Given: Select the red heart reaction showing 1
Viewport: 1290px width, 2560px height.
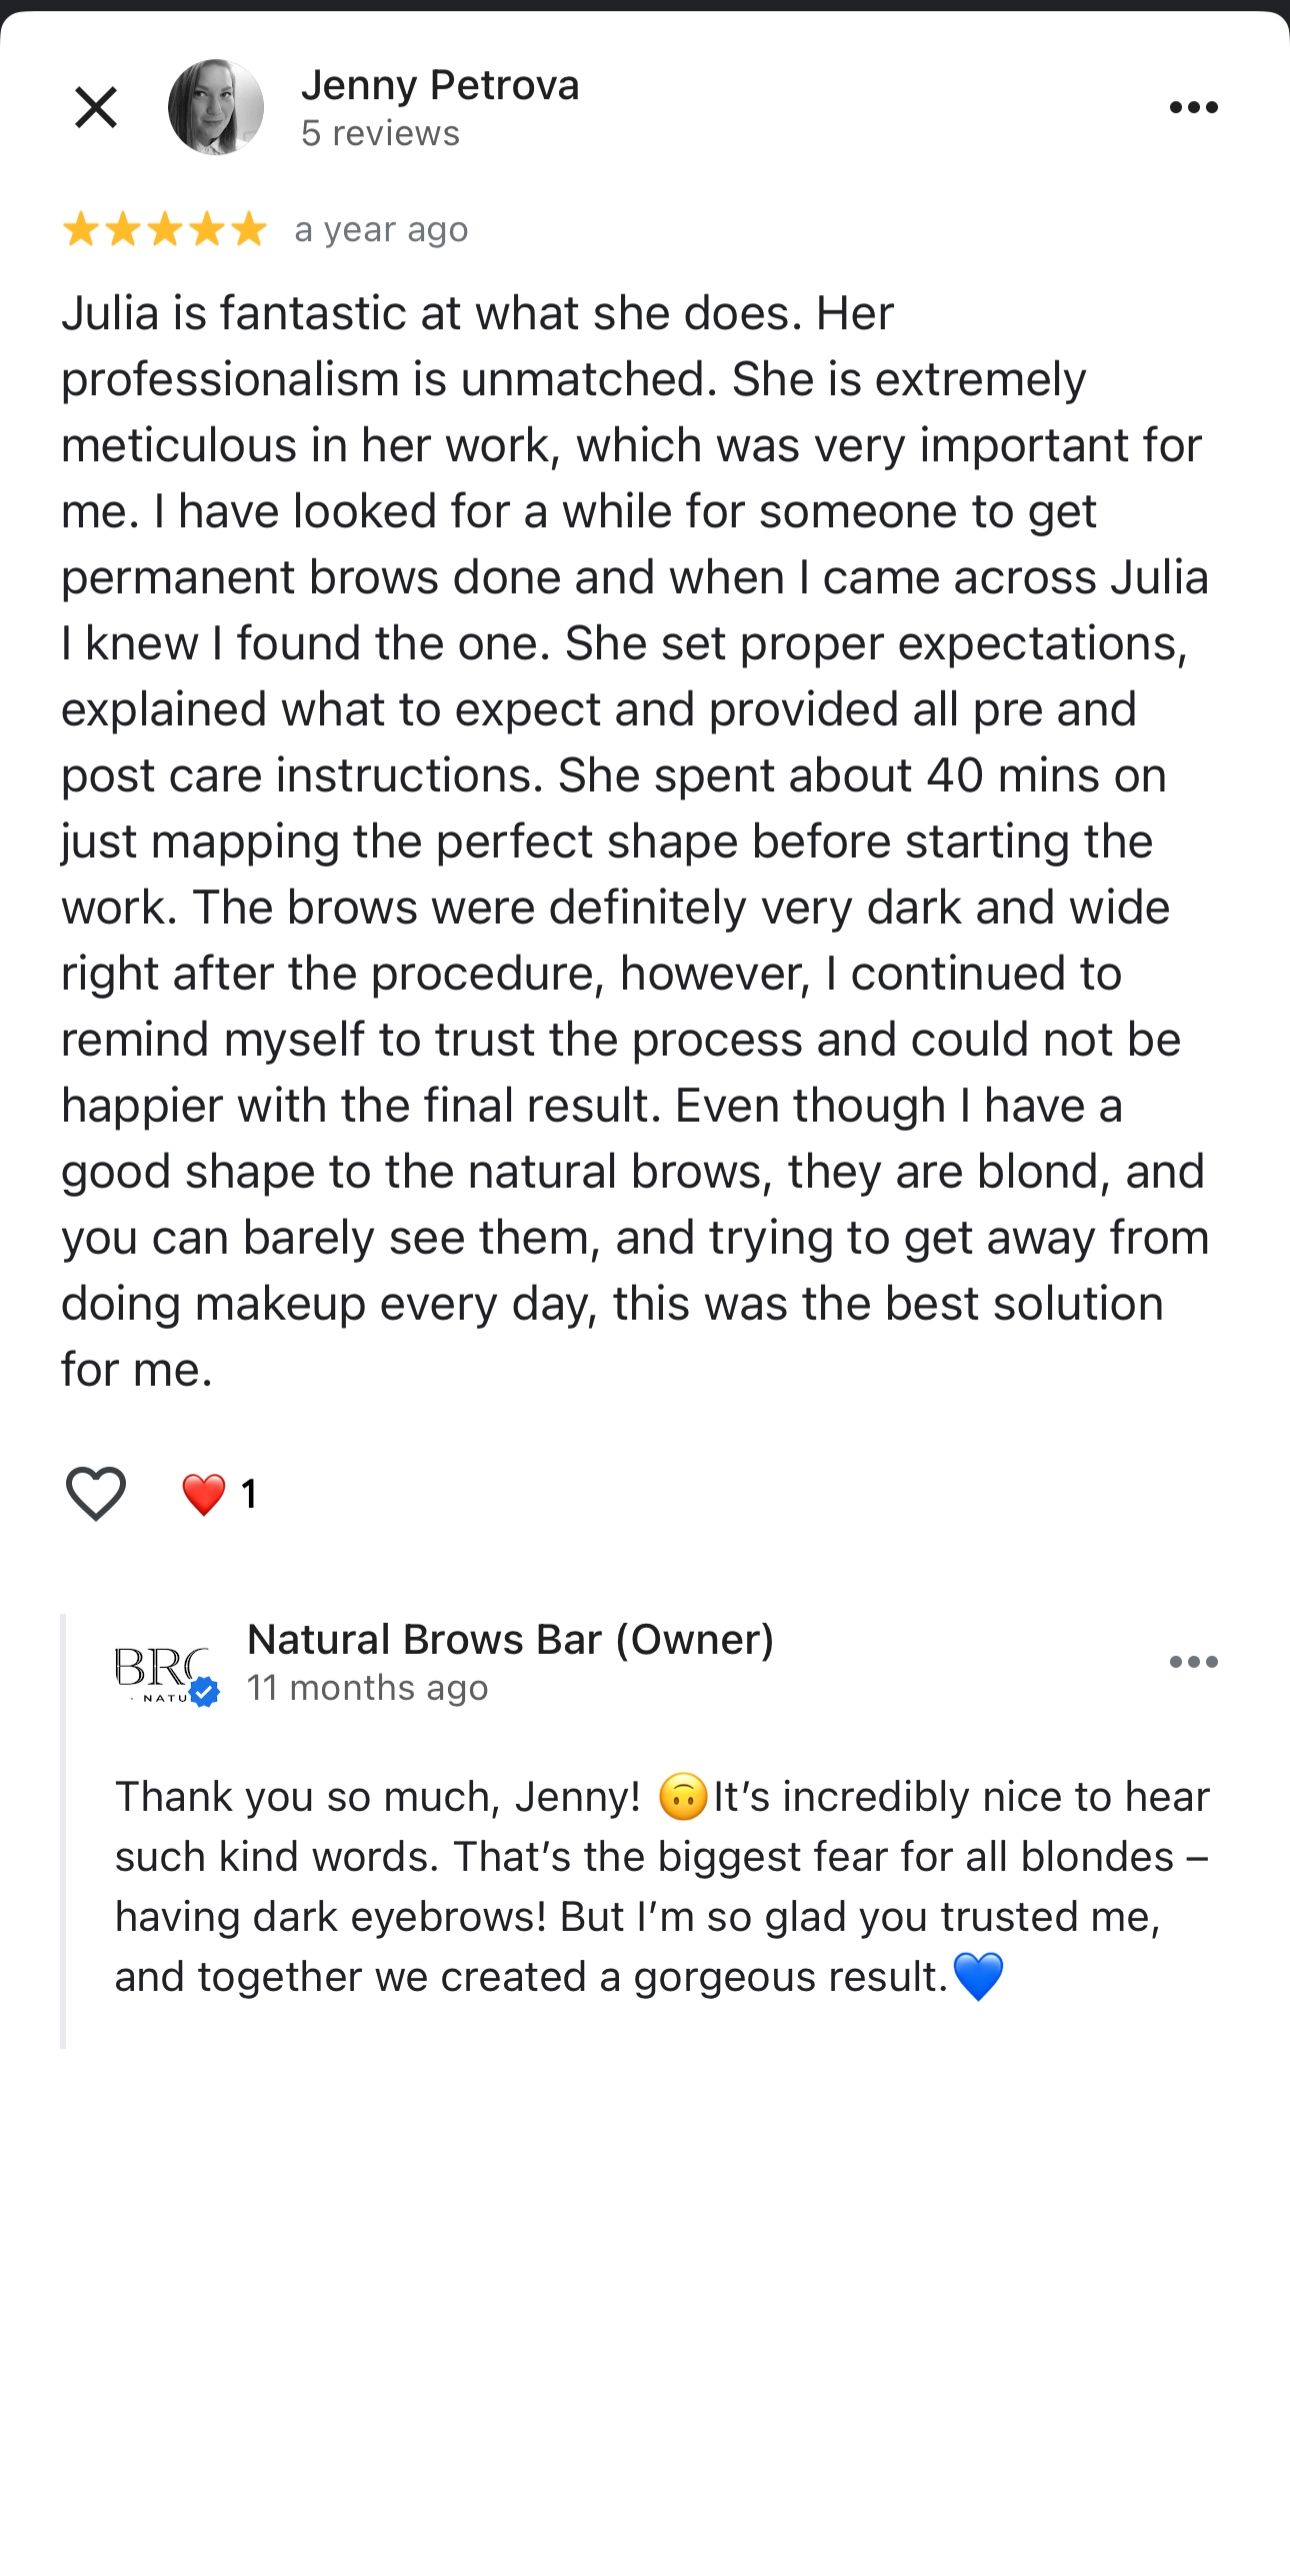Looking at the screenshot, I should (x=204, y=1494).
